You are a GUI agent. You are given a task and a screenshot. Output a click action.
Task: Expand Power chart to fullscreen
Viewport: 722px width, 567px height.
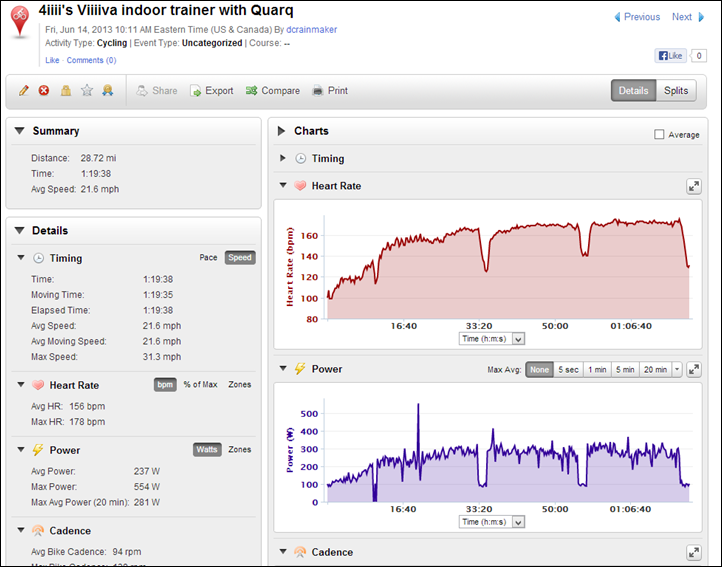(x=693, y=369)
